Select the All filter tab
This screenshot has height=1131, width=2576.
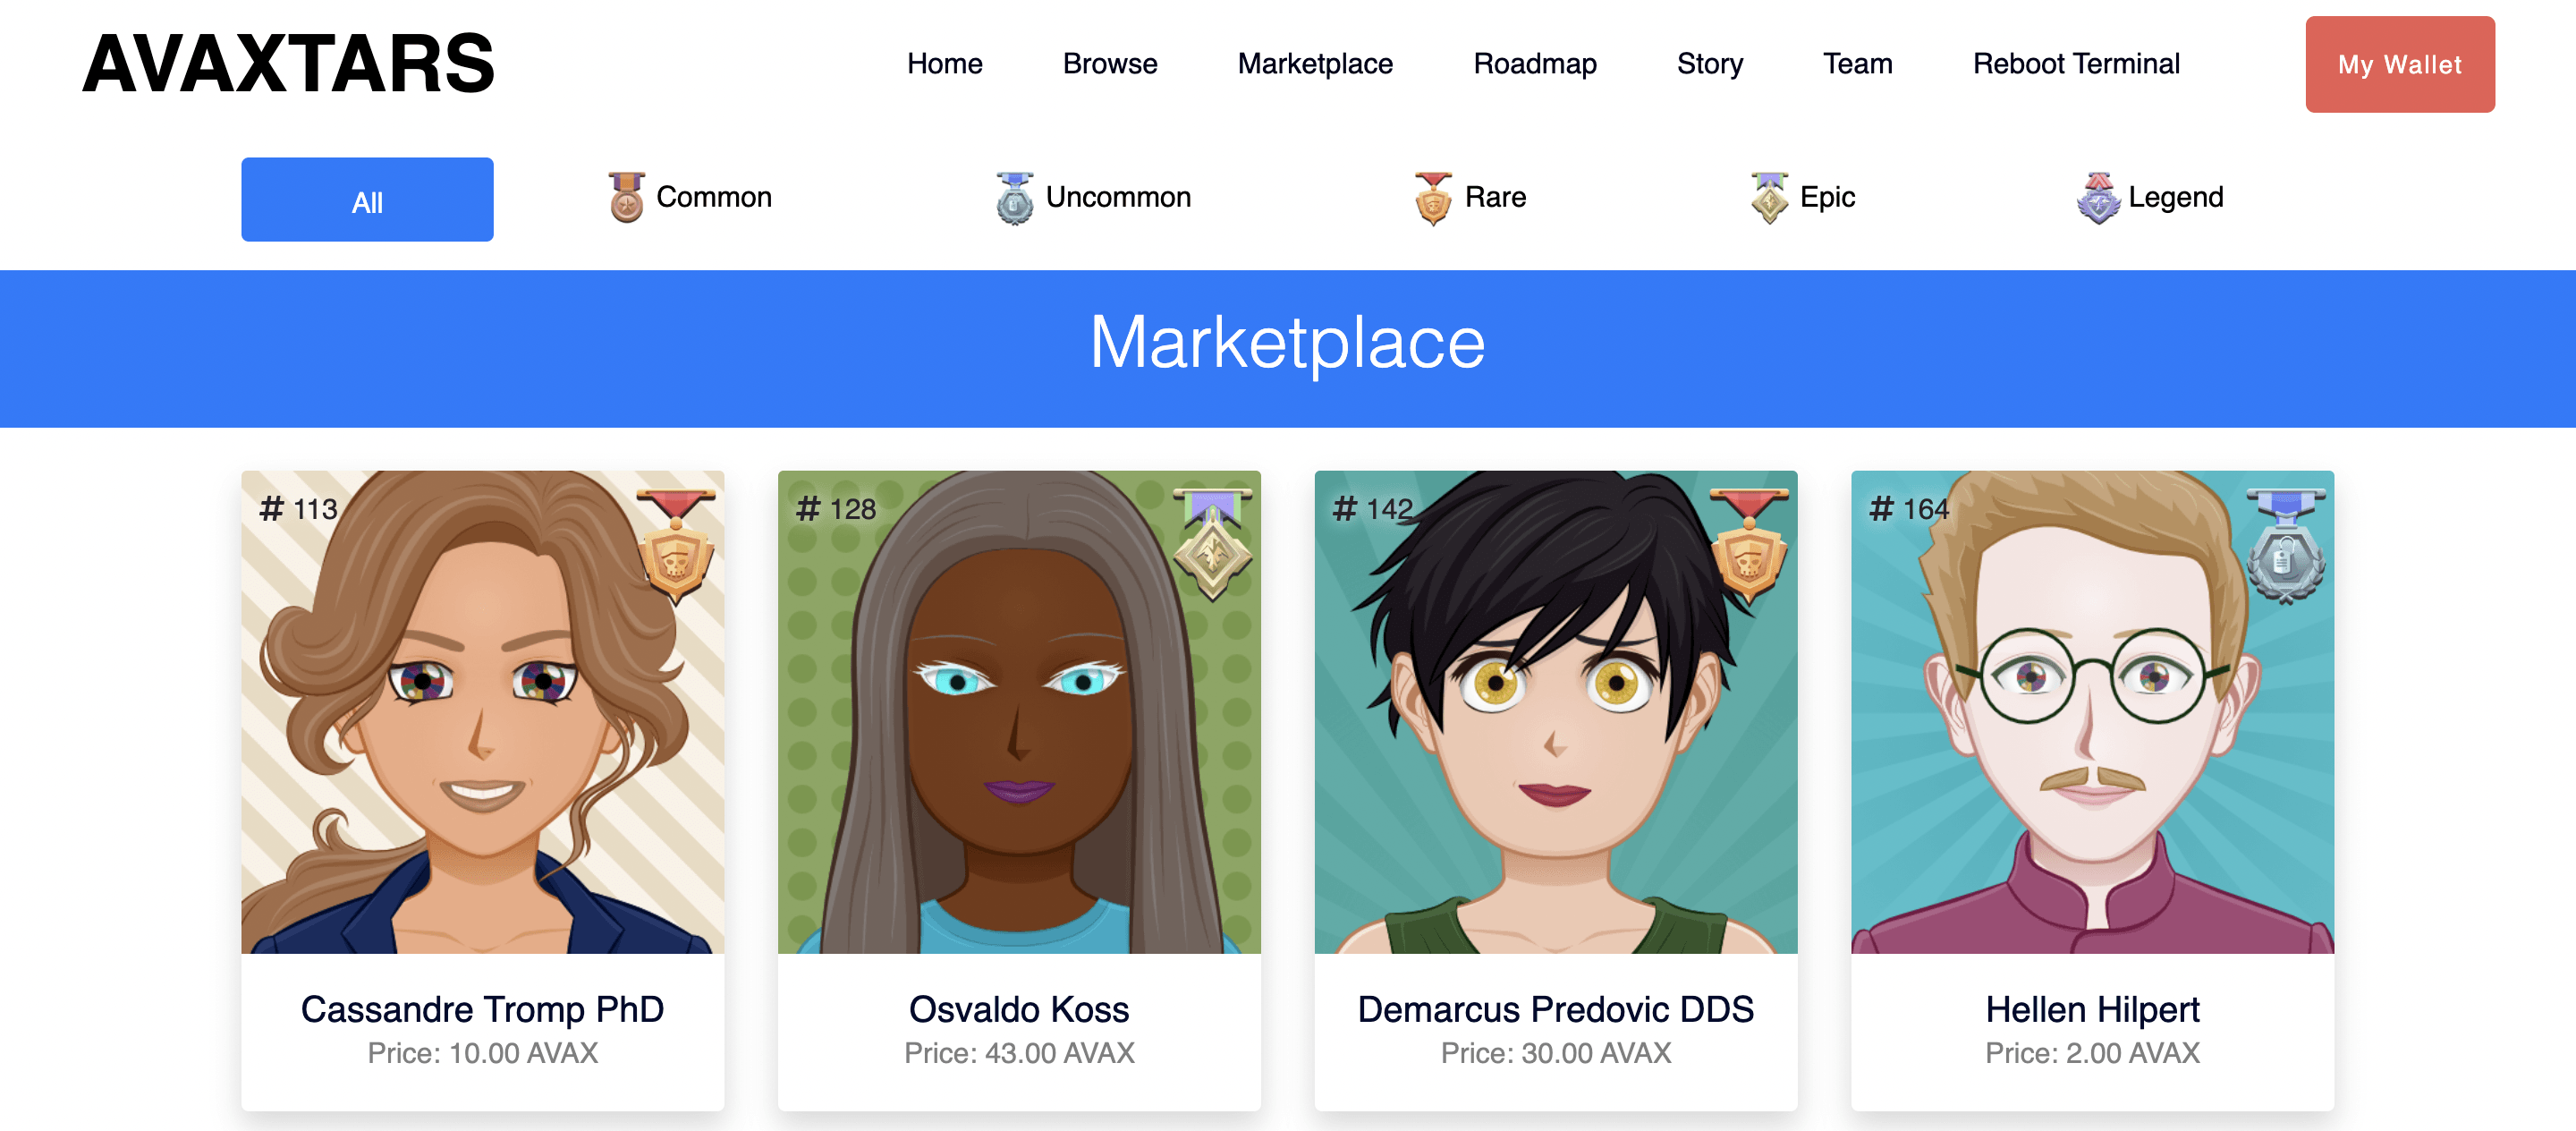(x=367, y=199)
